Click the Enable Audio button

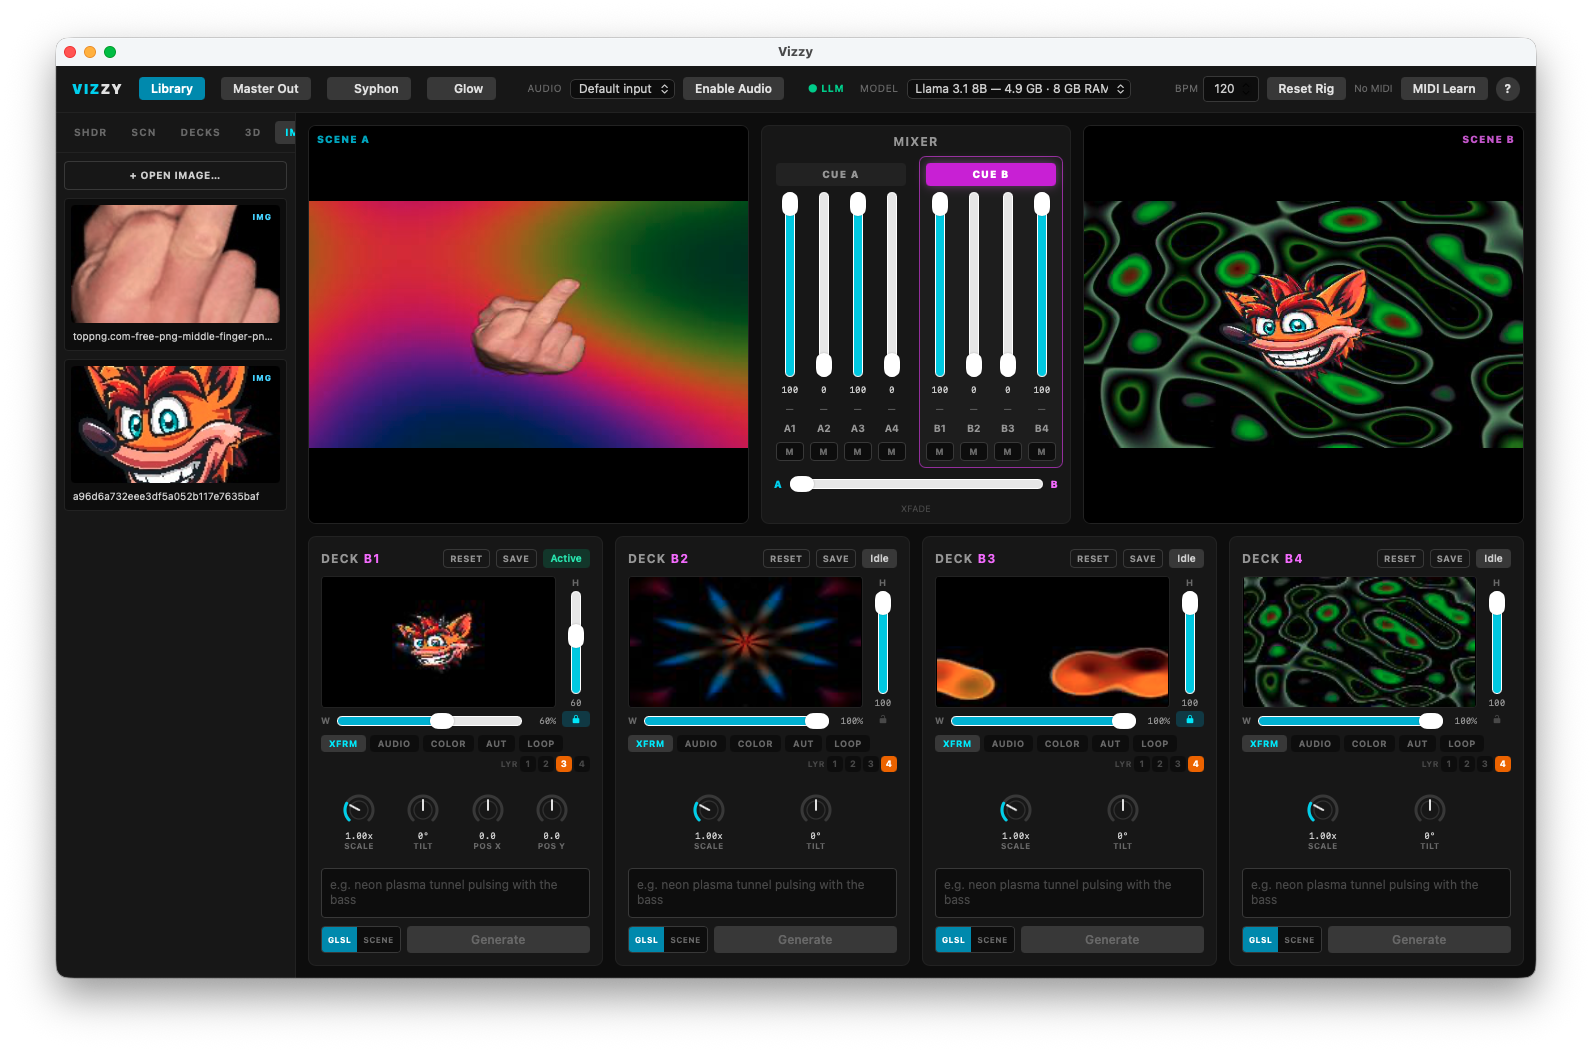click(x=733, y=89)
